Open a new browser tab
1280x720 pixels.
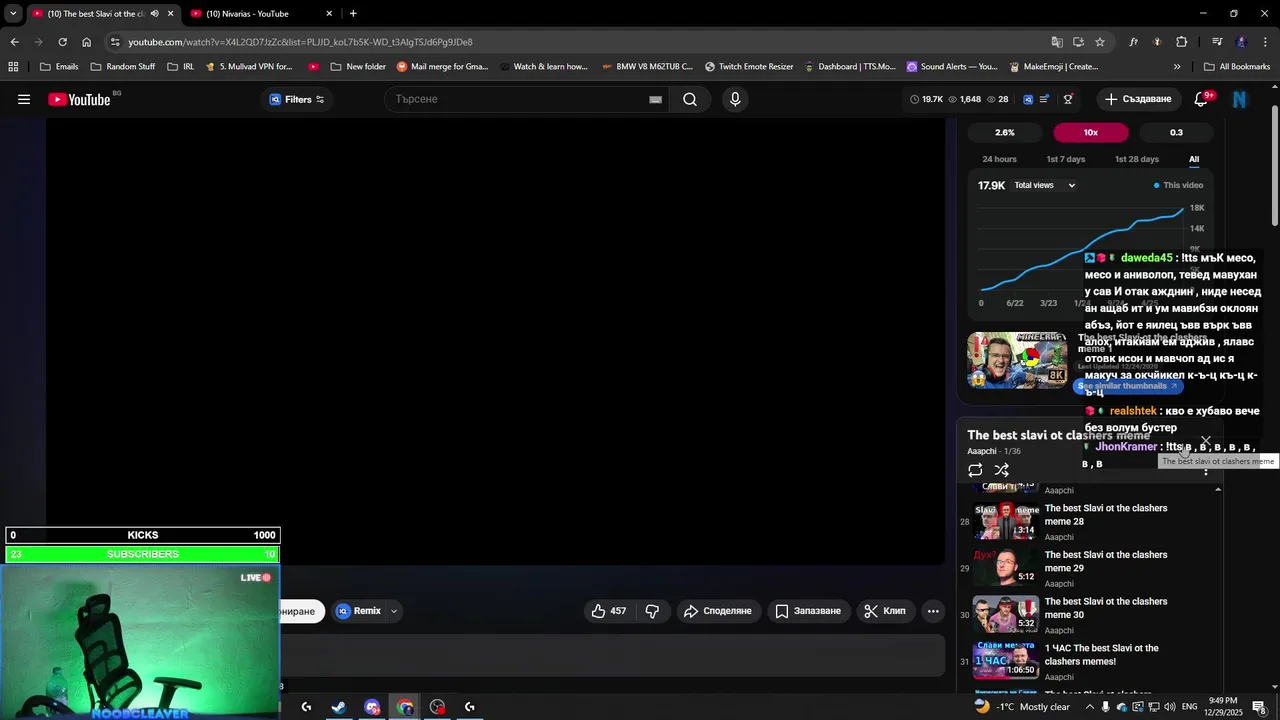(353, 14)
